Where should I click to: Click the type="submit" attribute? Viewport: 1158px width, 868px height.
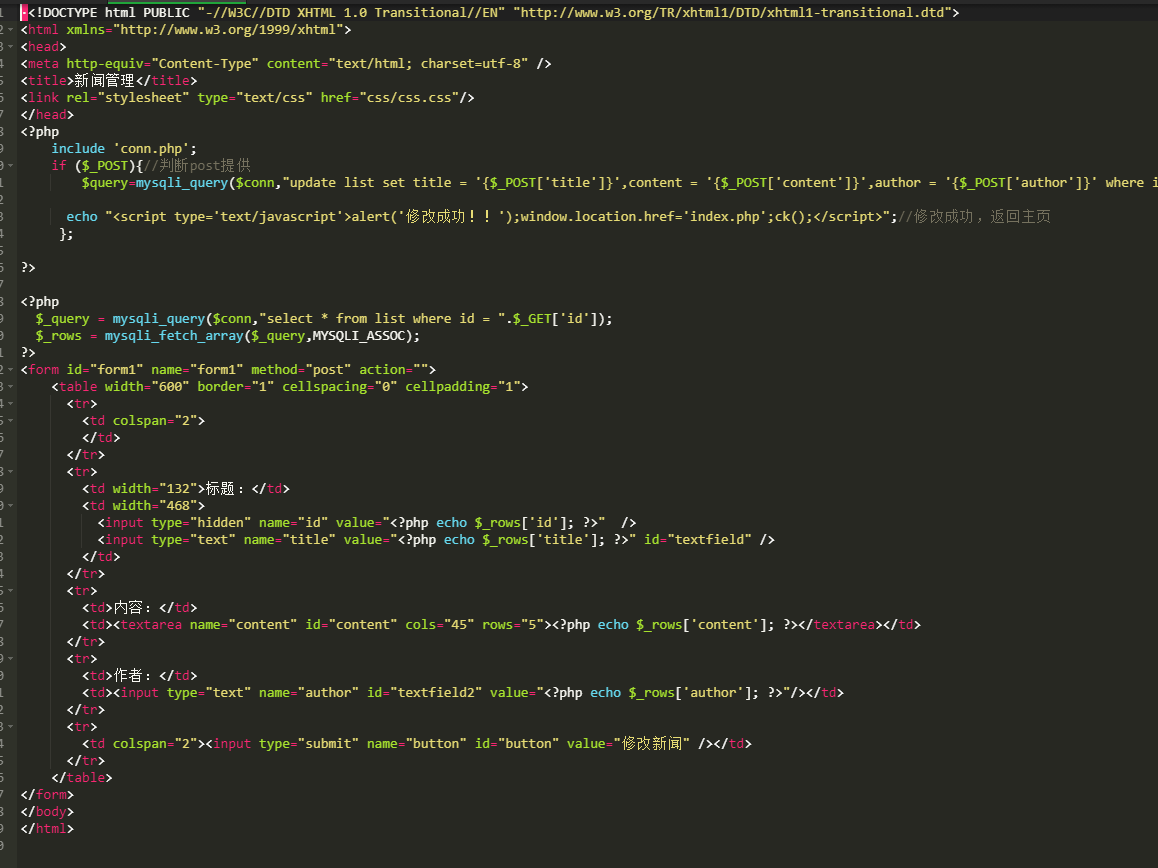[309, 744]
